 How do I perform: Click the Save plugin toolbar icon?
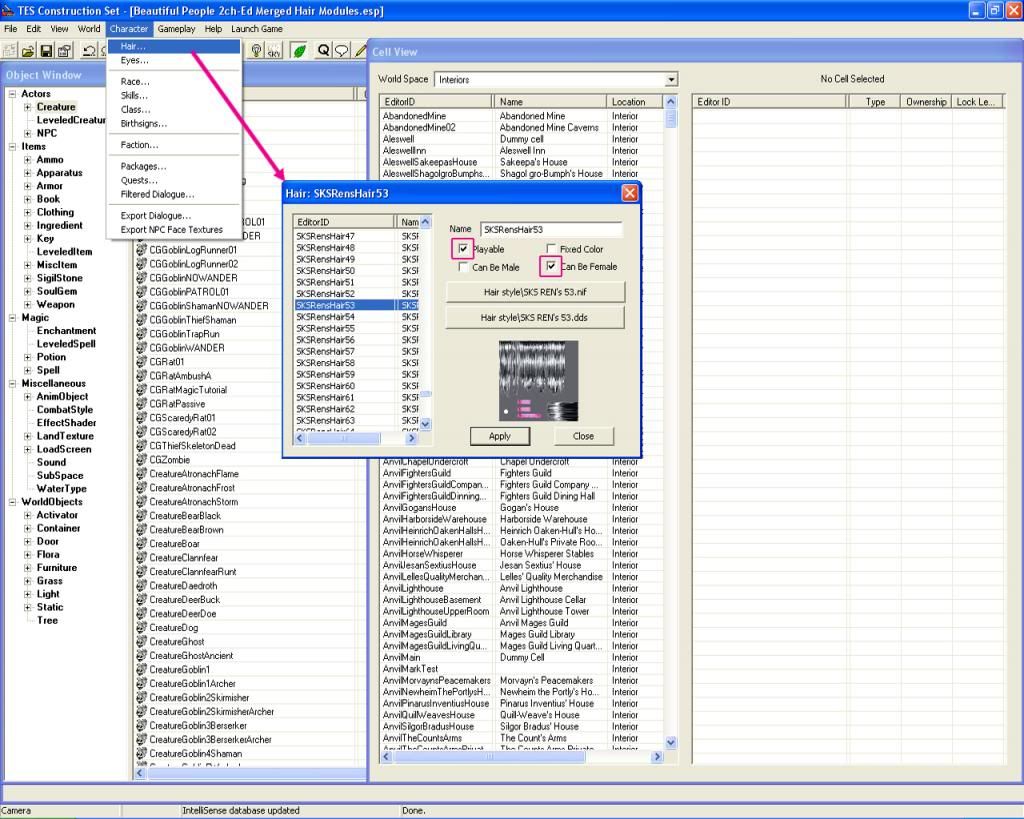click(x=45, y=50)
